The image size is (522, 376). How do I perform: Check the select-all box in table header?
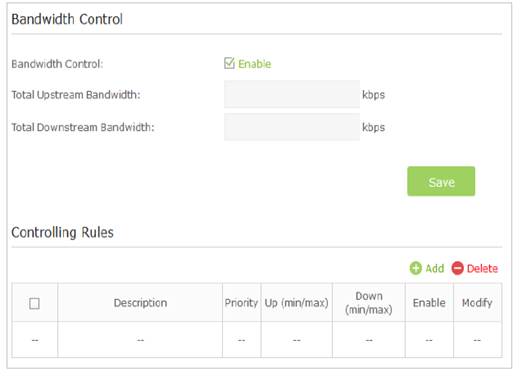(34, 303)
